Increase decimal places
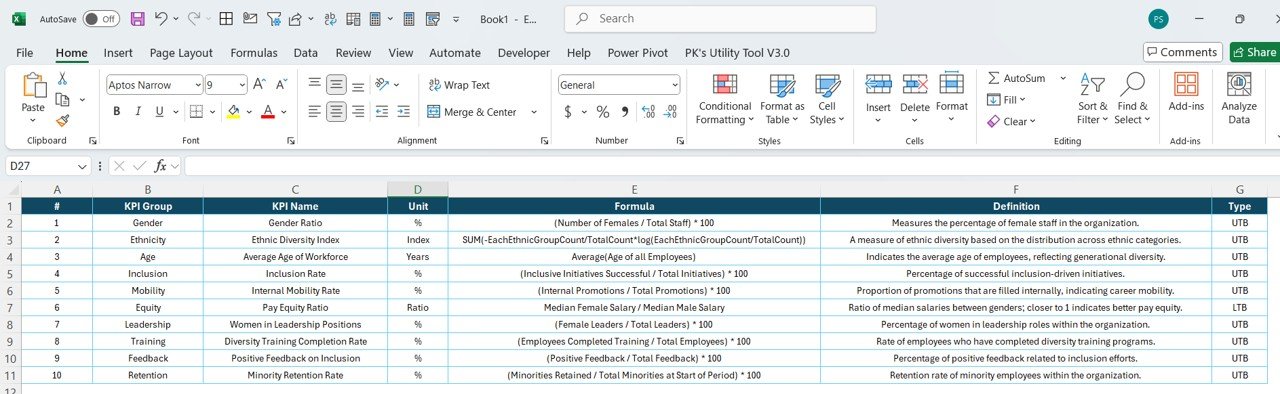The width and height of the screenshot is (1280, 394). click(648, 112)
